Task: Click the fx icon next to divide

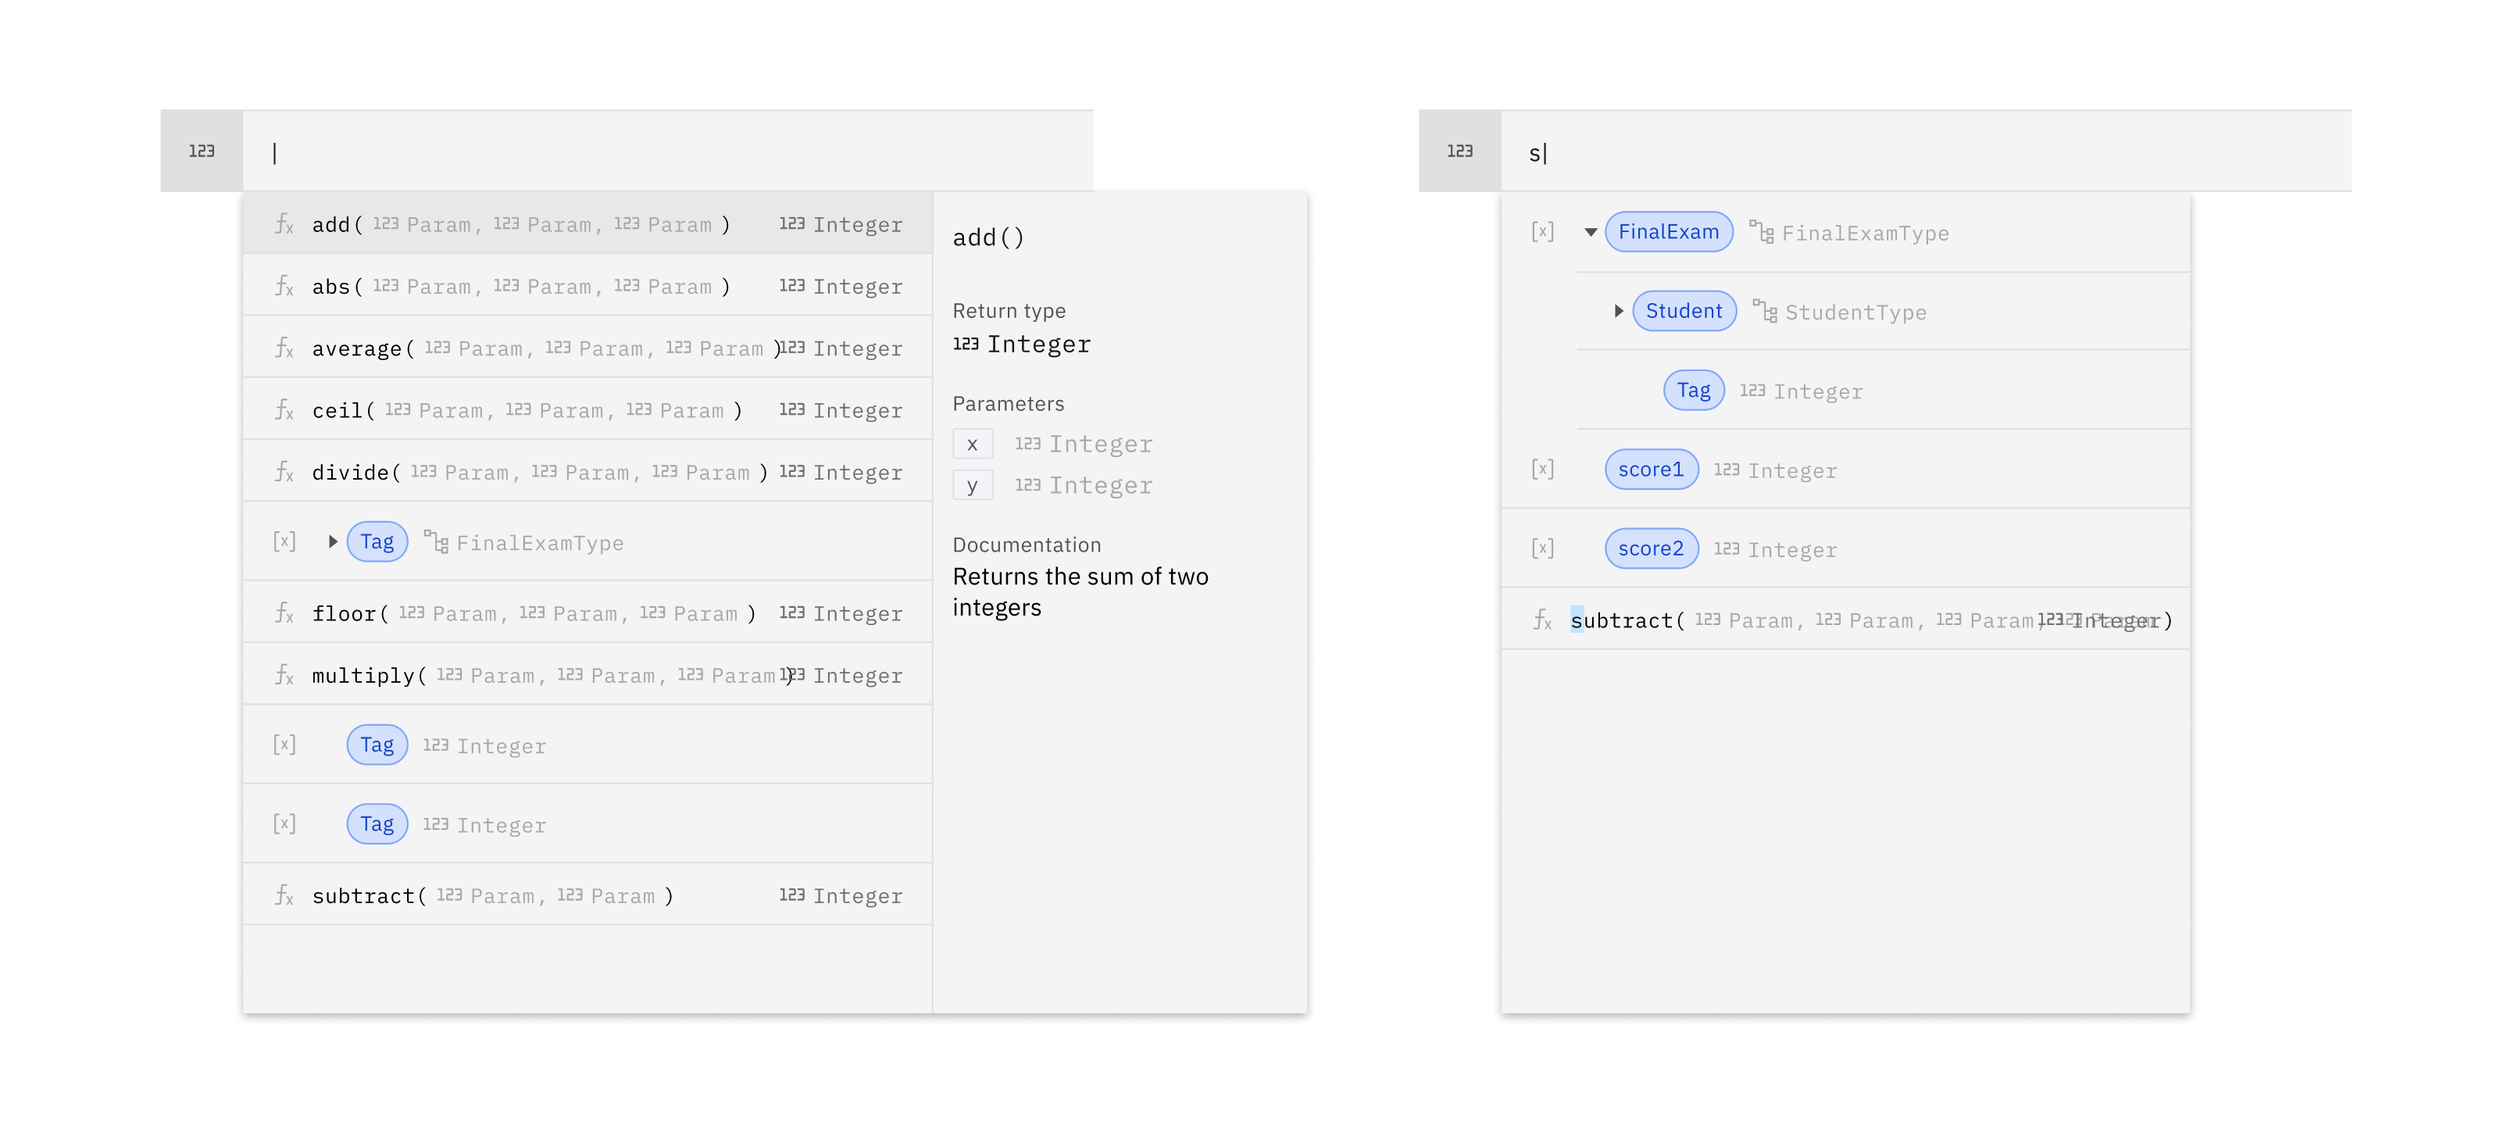Action: pos(284,472)
